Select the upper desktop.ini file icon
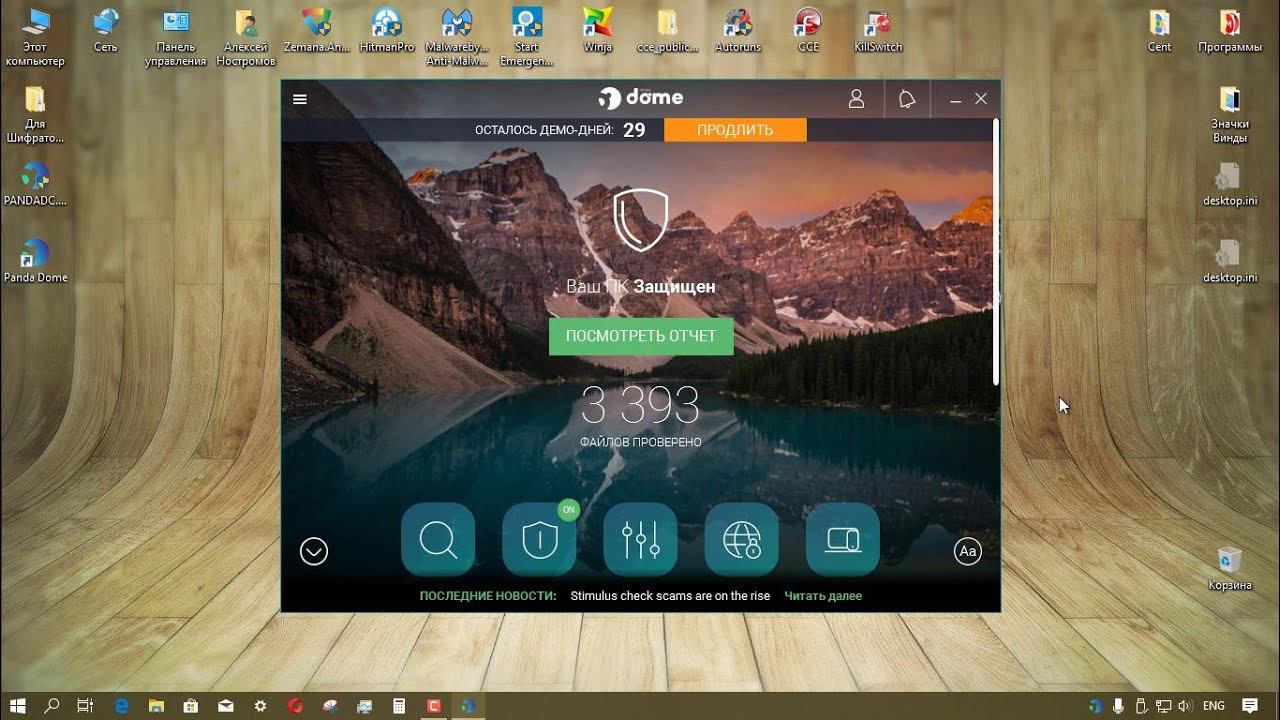The image size is (1280, 720). (x=1230, y=183)
